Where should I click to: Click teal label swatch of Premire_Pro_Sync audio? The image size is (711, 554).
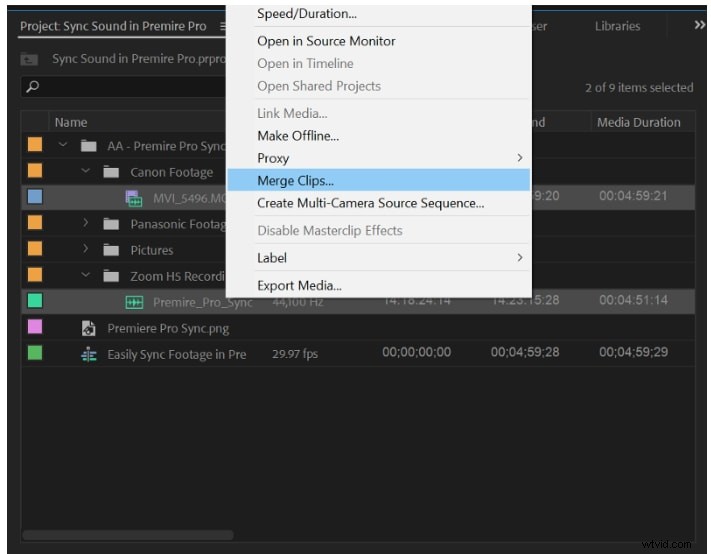coord(35,301)
